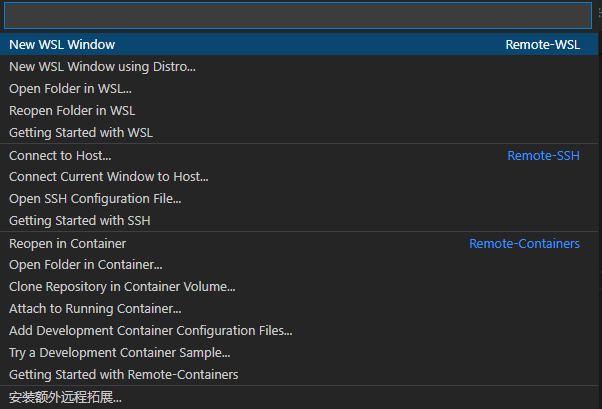Click the blue Remote-SSH group label
This screenshot has height=409, width=602.
pyautogui.click(x=543, y=156)
